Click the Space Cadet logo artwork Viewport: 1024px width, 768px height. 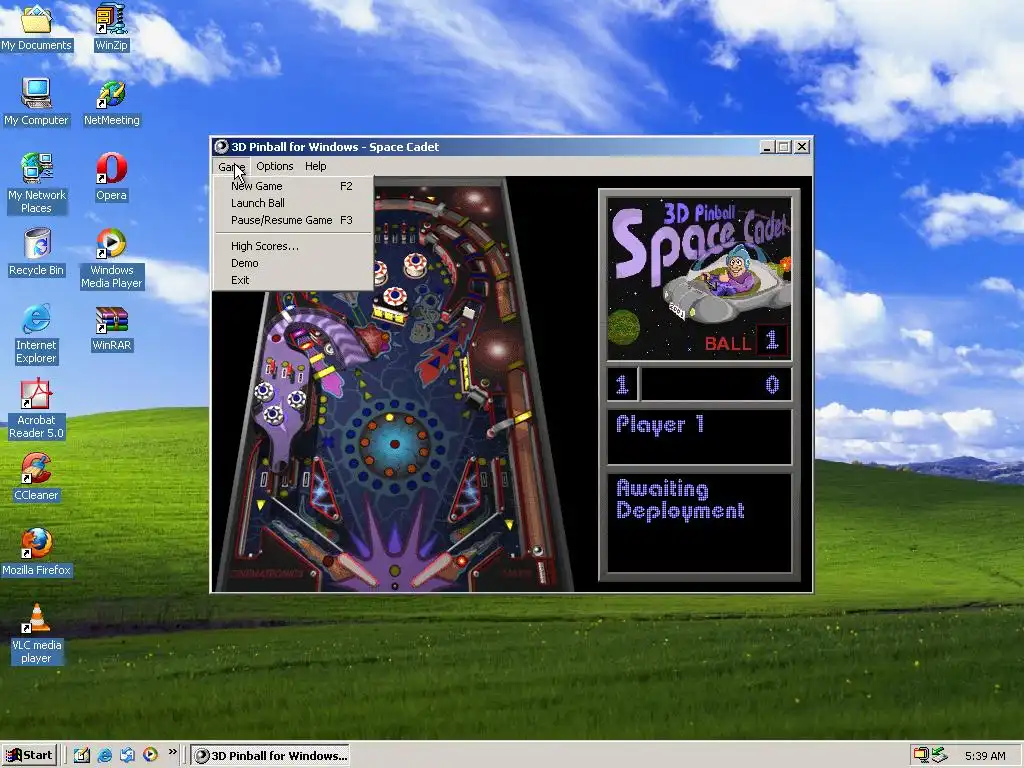click(x=699, y=279)
